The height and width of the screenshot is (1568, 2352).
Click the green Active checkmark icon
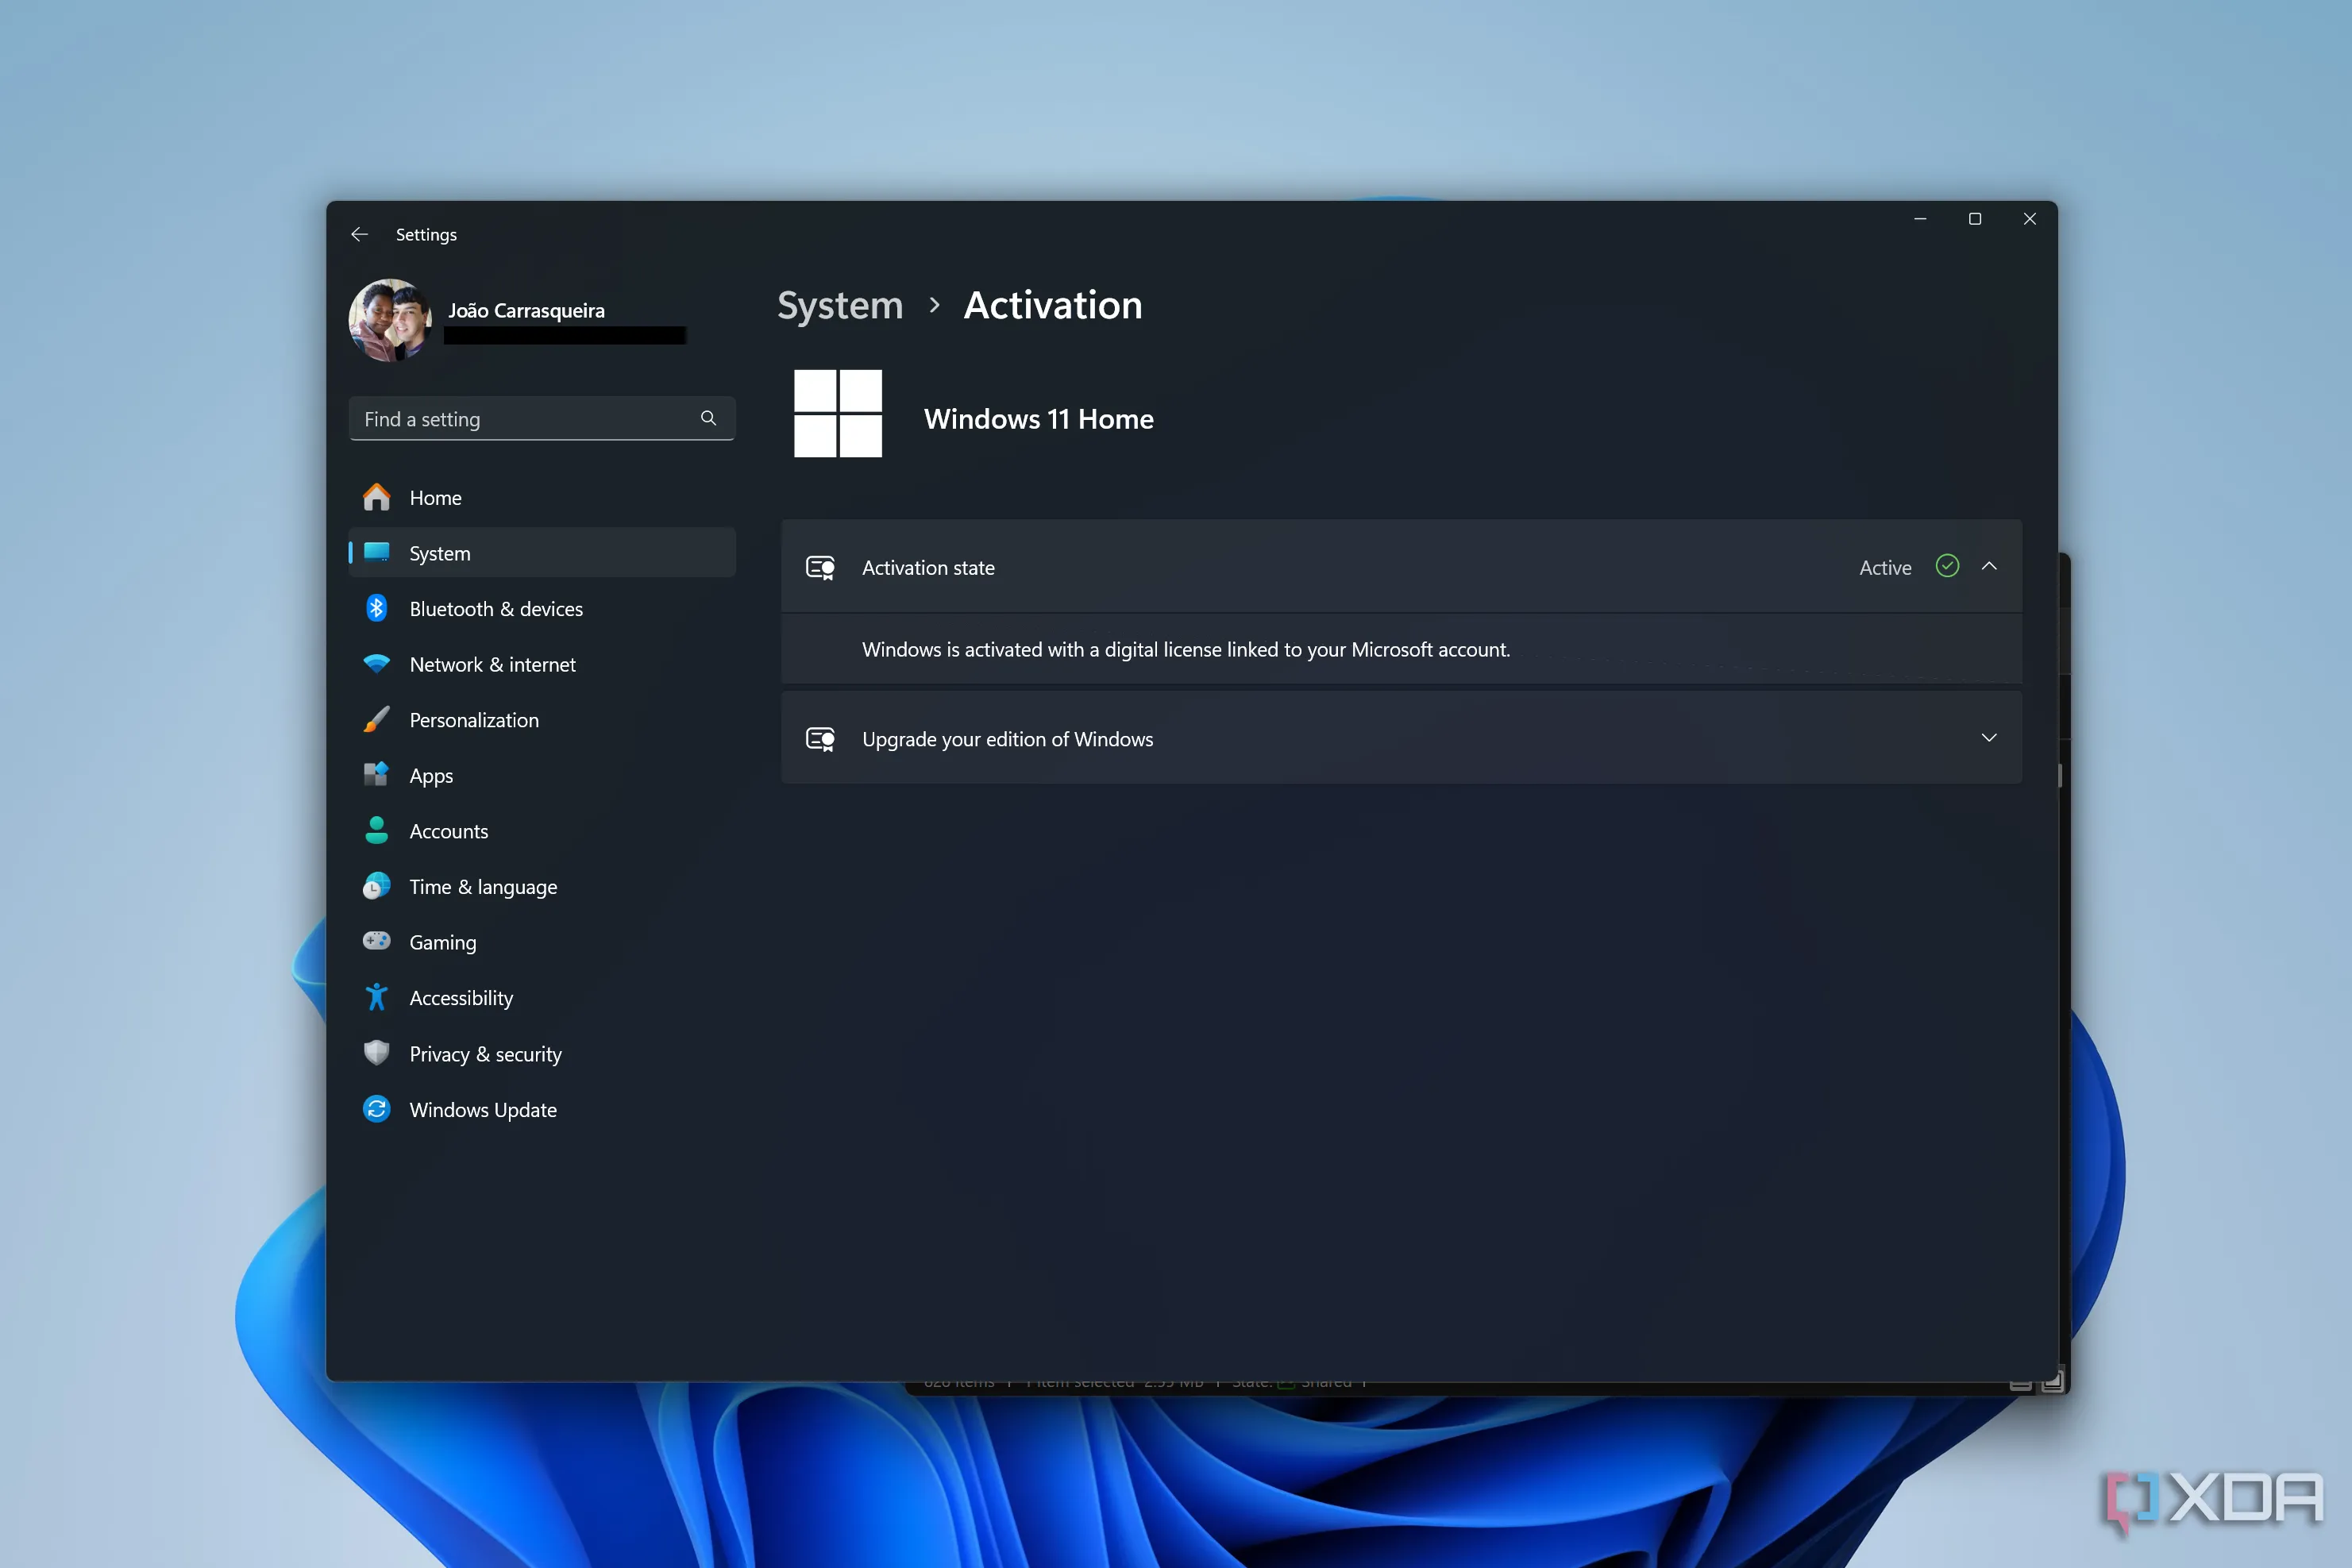1947,566
